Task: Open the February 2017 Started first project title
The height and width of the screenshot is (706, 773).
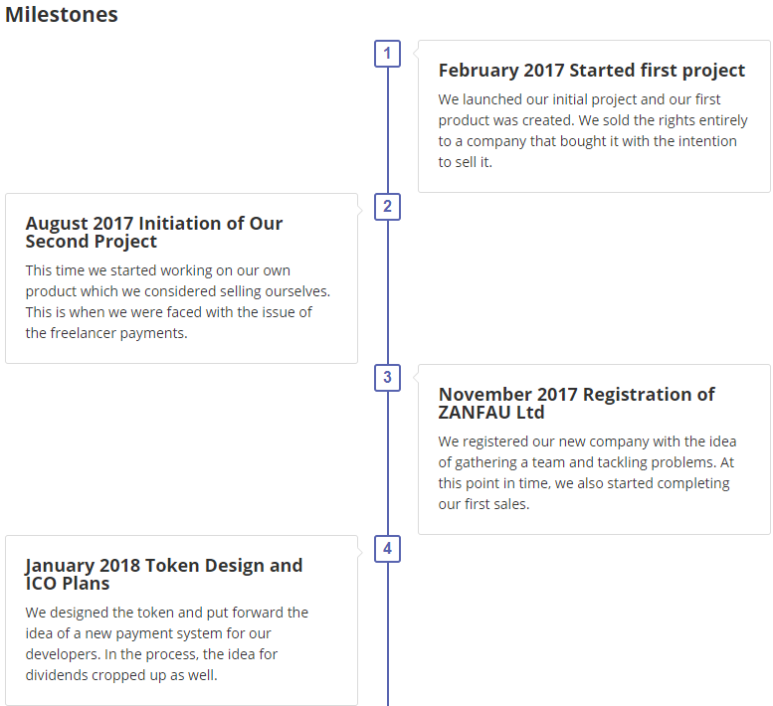Action: click(592, 70)
